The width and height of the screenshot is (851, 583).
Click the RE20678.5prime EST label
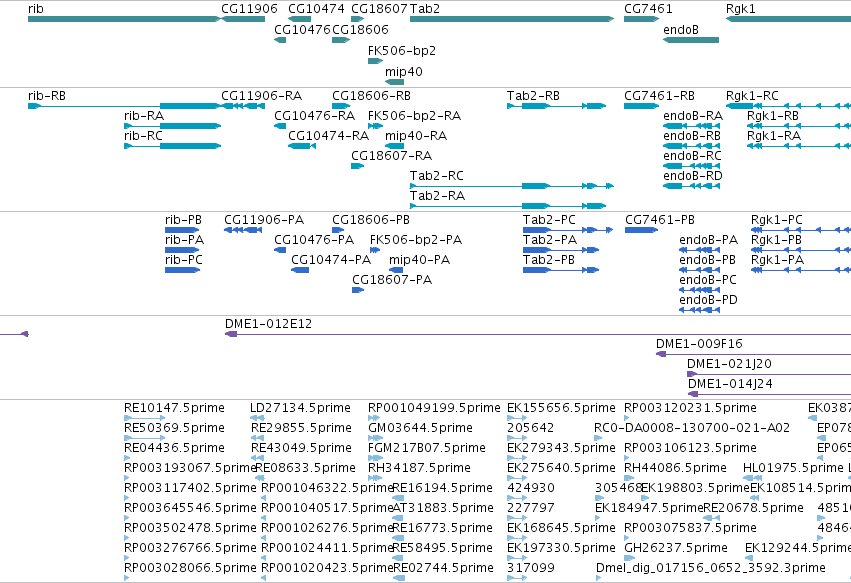click(x=753, y=508)
